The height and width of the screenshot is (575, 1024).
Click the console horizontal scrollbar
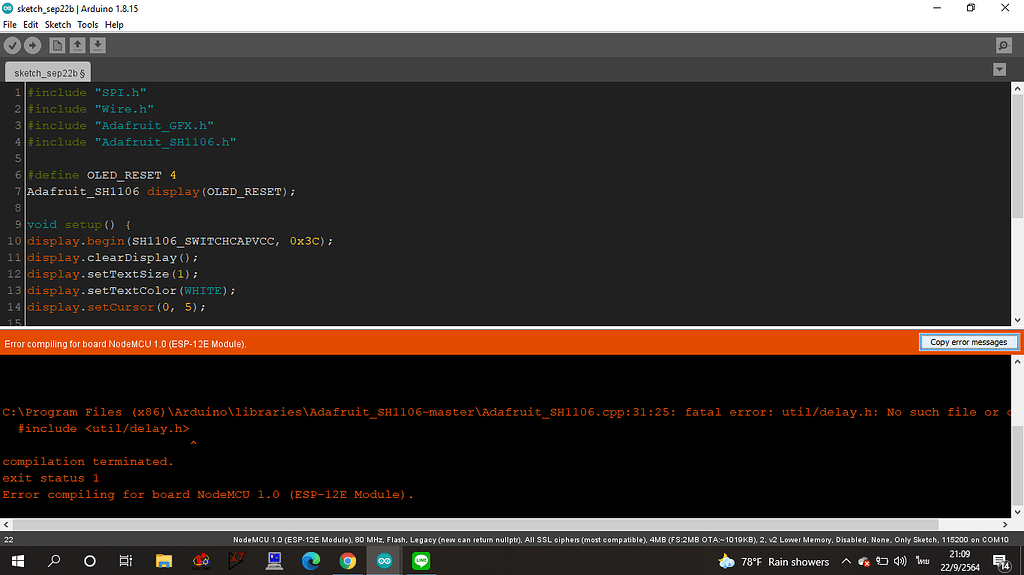[500, 524]
